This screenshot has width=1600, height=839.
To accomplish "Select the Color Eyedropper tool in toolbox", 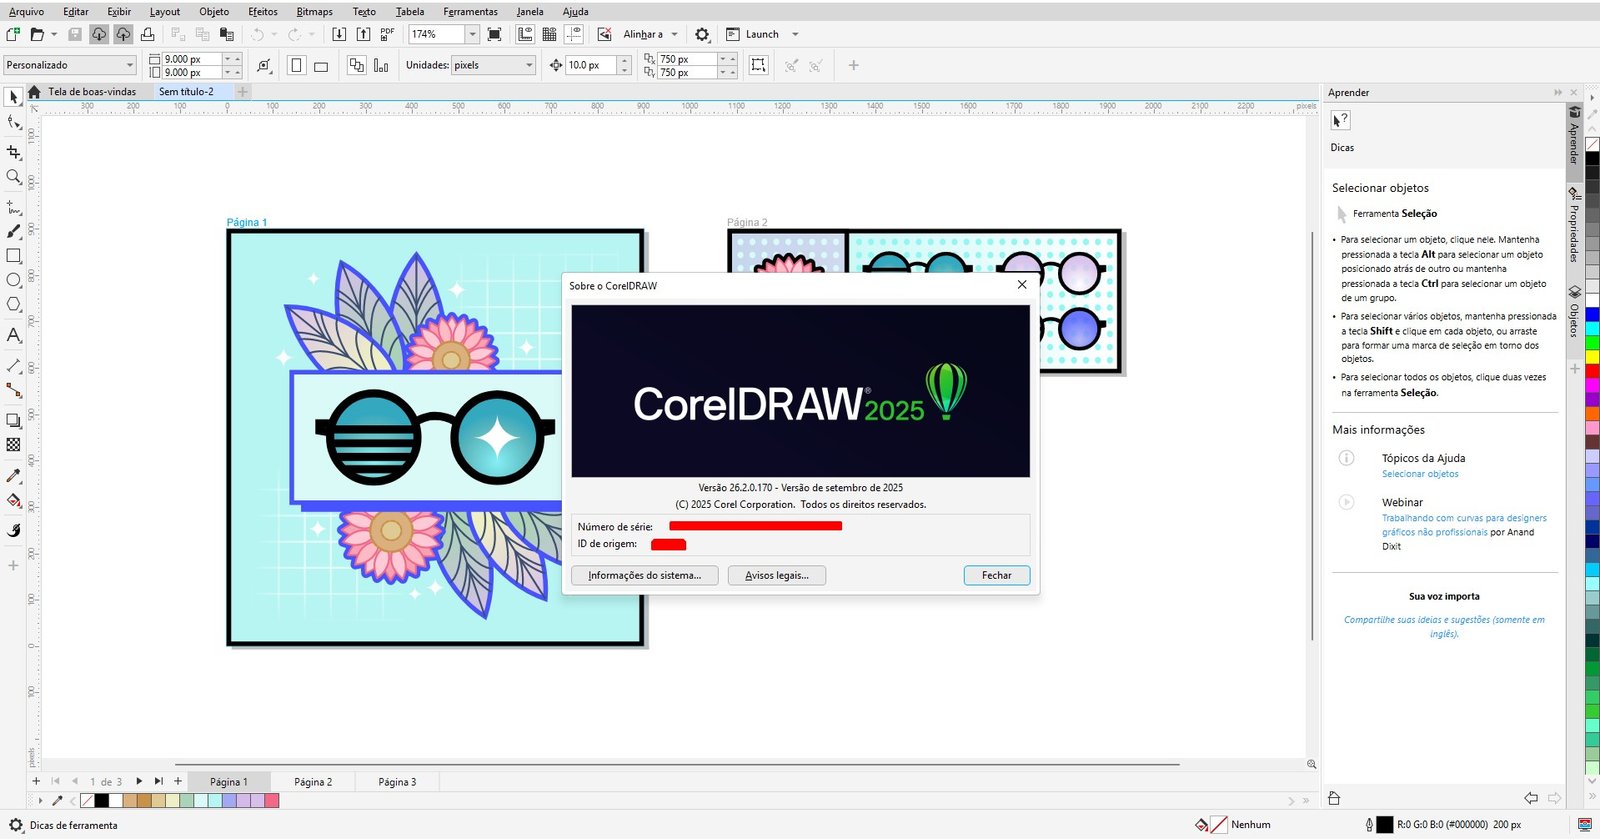I will 13,476.
